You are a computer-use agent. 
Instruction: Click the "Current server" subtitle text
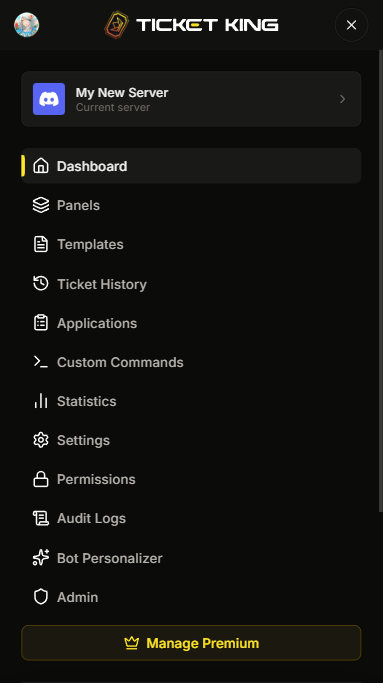(113, 107)
